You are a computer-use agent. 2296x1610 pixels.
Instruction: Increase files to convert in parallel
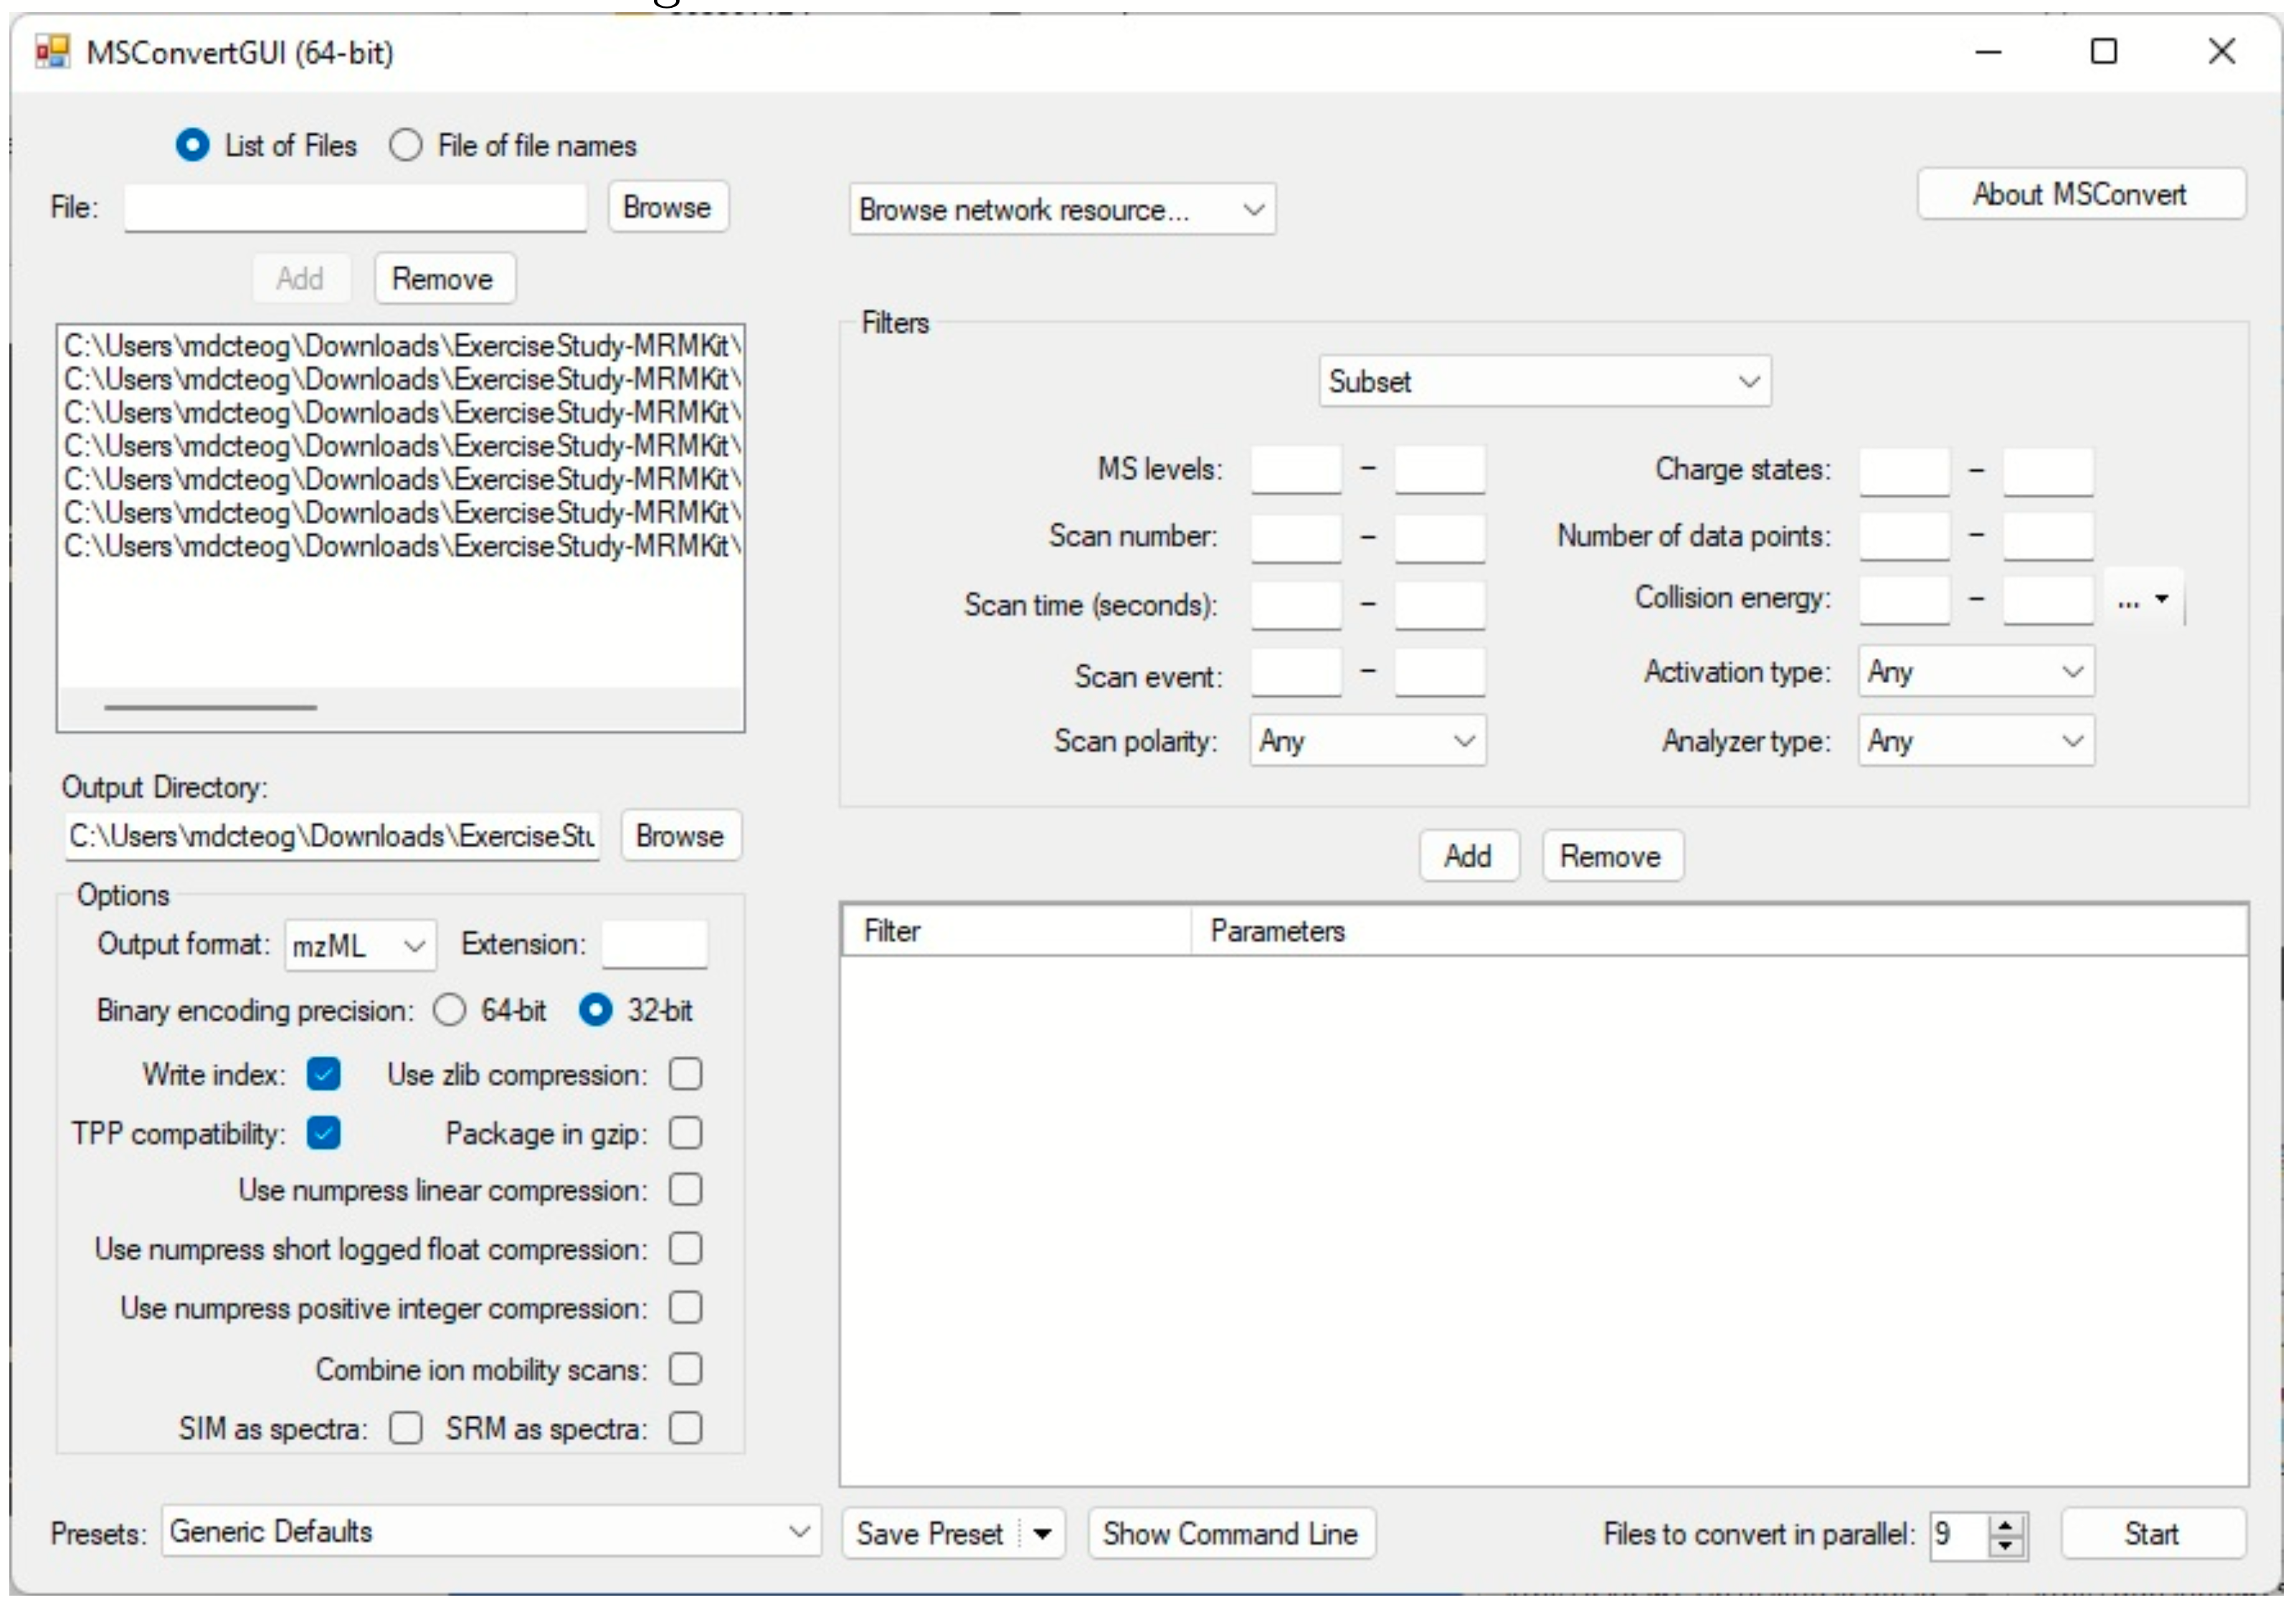[2005, 1525]
